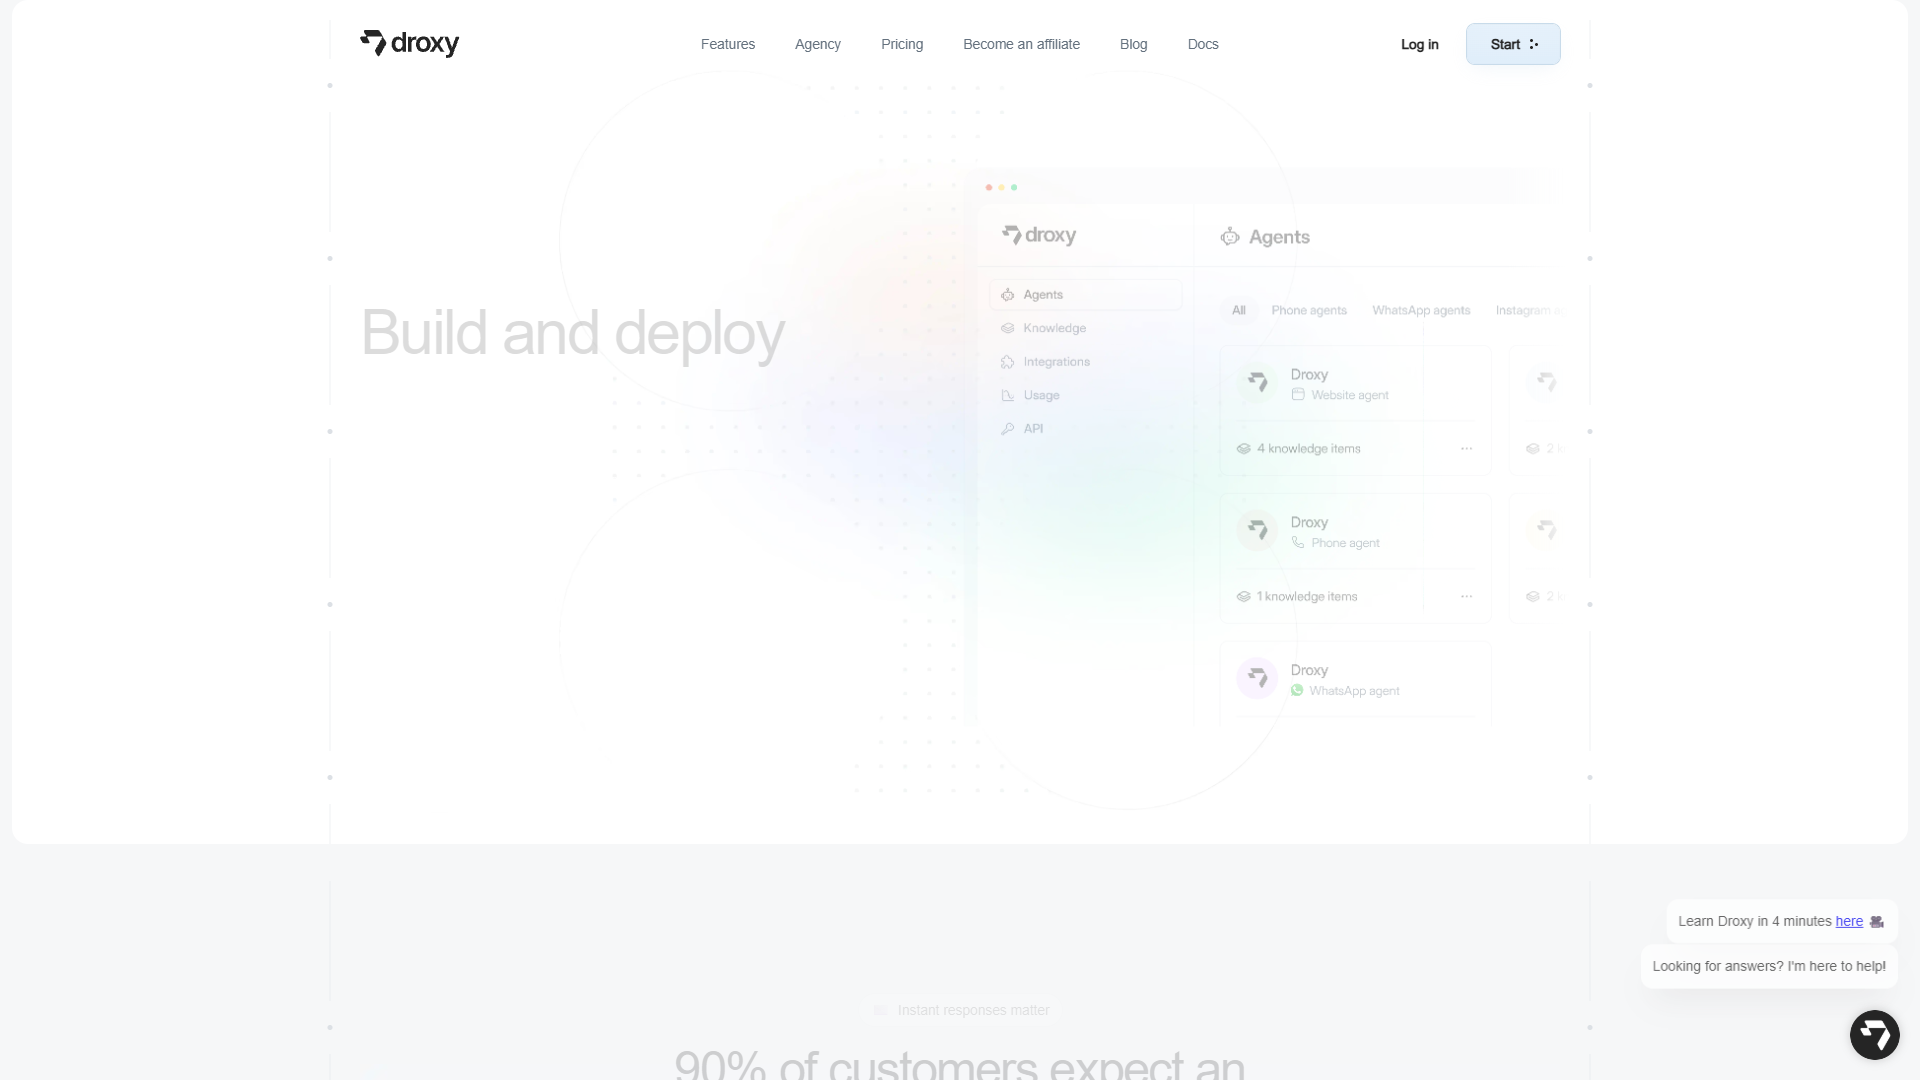Click the text '1 knowledge items'
This screenshot has width=1920, height=1080.
[1307, 596]
